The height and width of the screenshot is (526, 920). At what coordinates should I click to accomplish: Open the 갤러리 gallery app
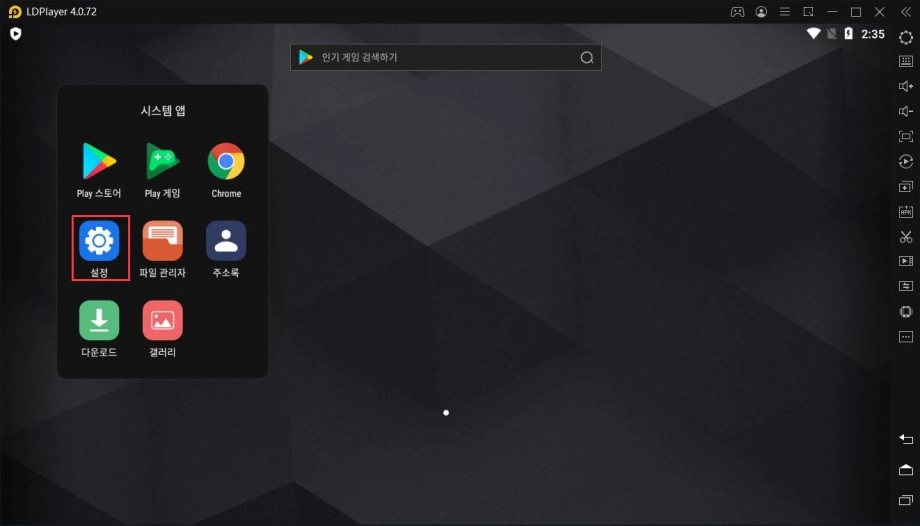tap(162, 320)
